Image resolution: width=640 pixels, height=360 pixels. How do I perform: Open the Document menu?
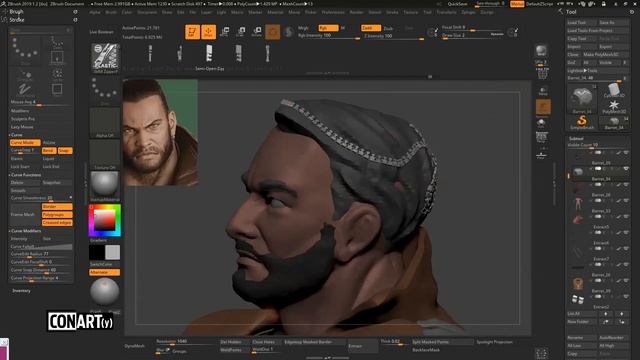click(147, 12)
